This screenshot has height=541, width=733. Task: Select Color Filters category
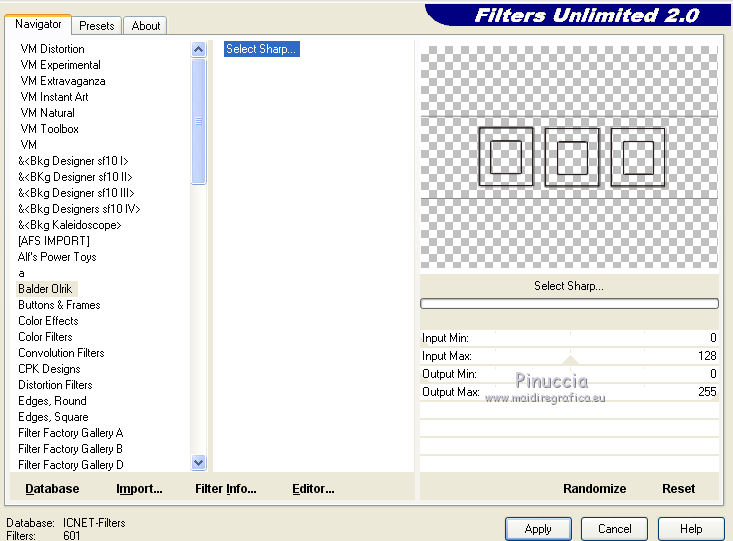pos(45,337)
